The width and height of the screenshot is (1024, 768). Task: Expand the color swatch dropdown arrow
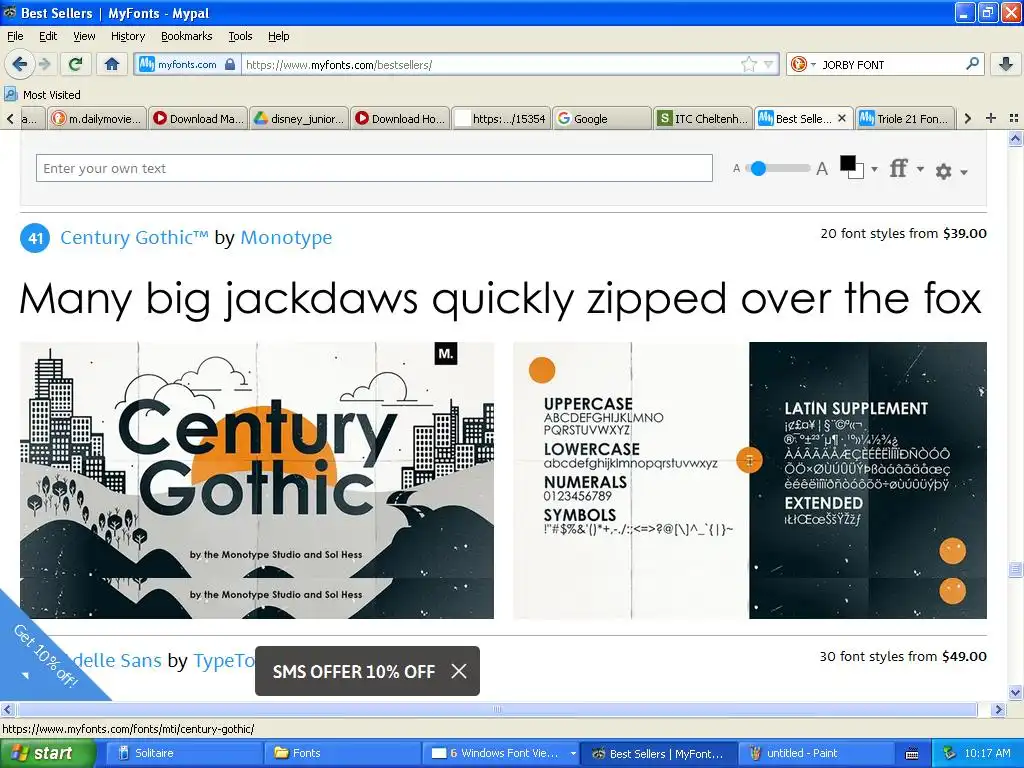click(x=874, y=169)
